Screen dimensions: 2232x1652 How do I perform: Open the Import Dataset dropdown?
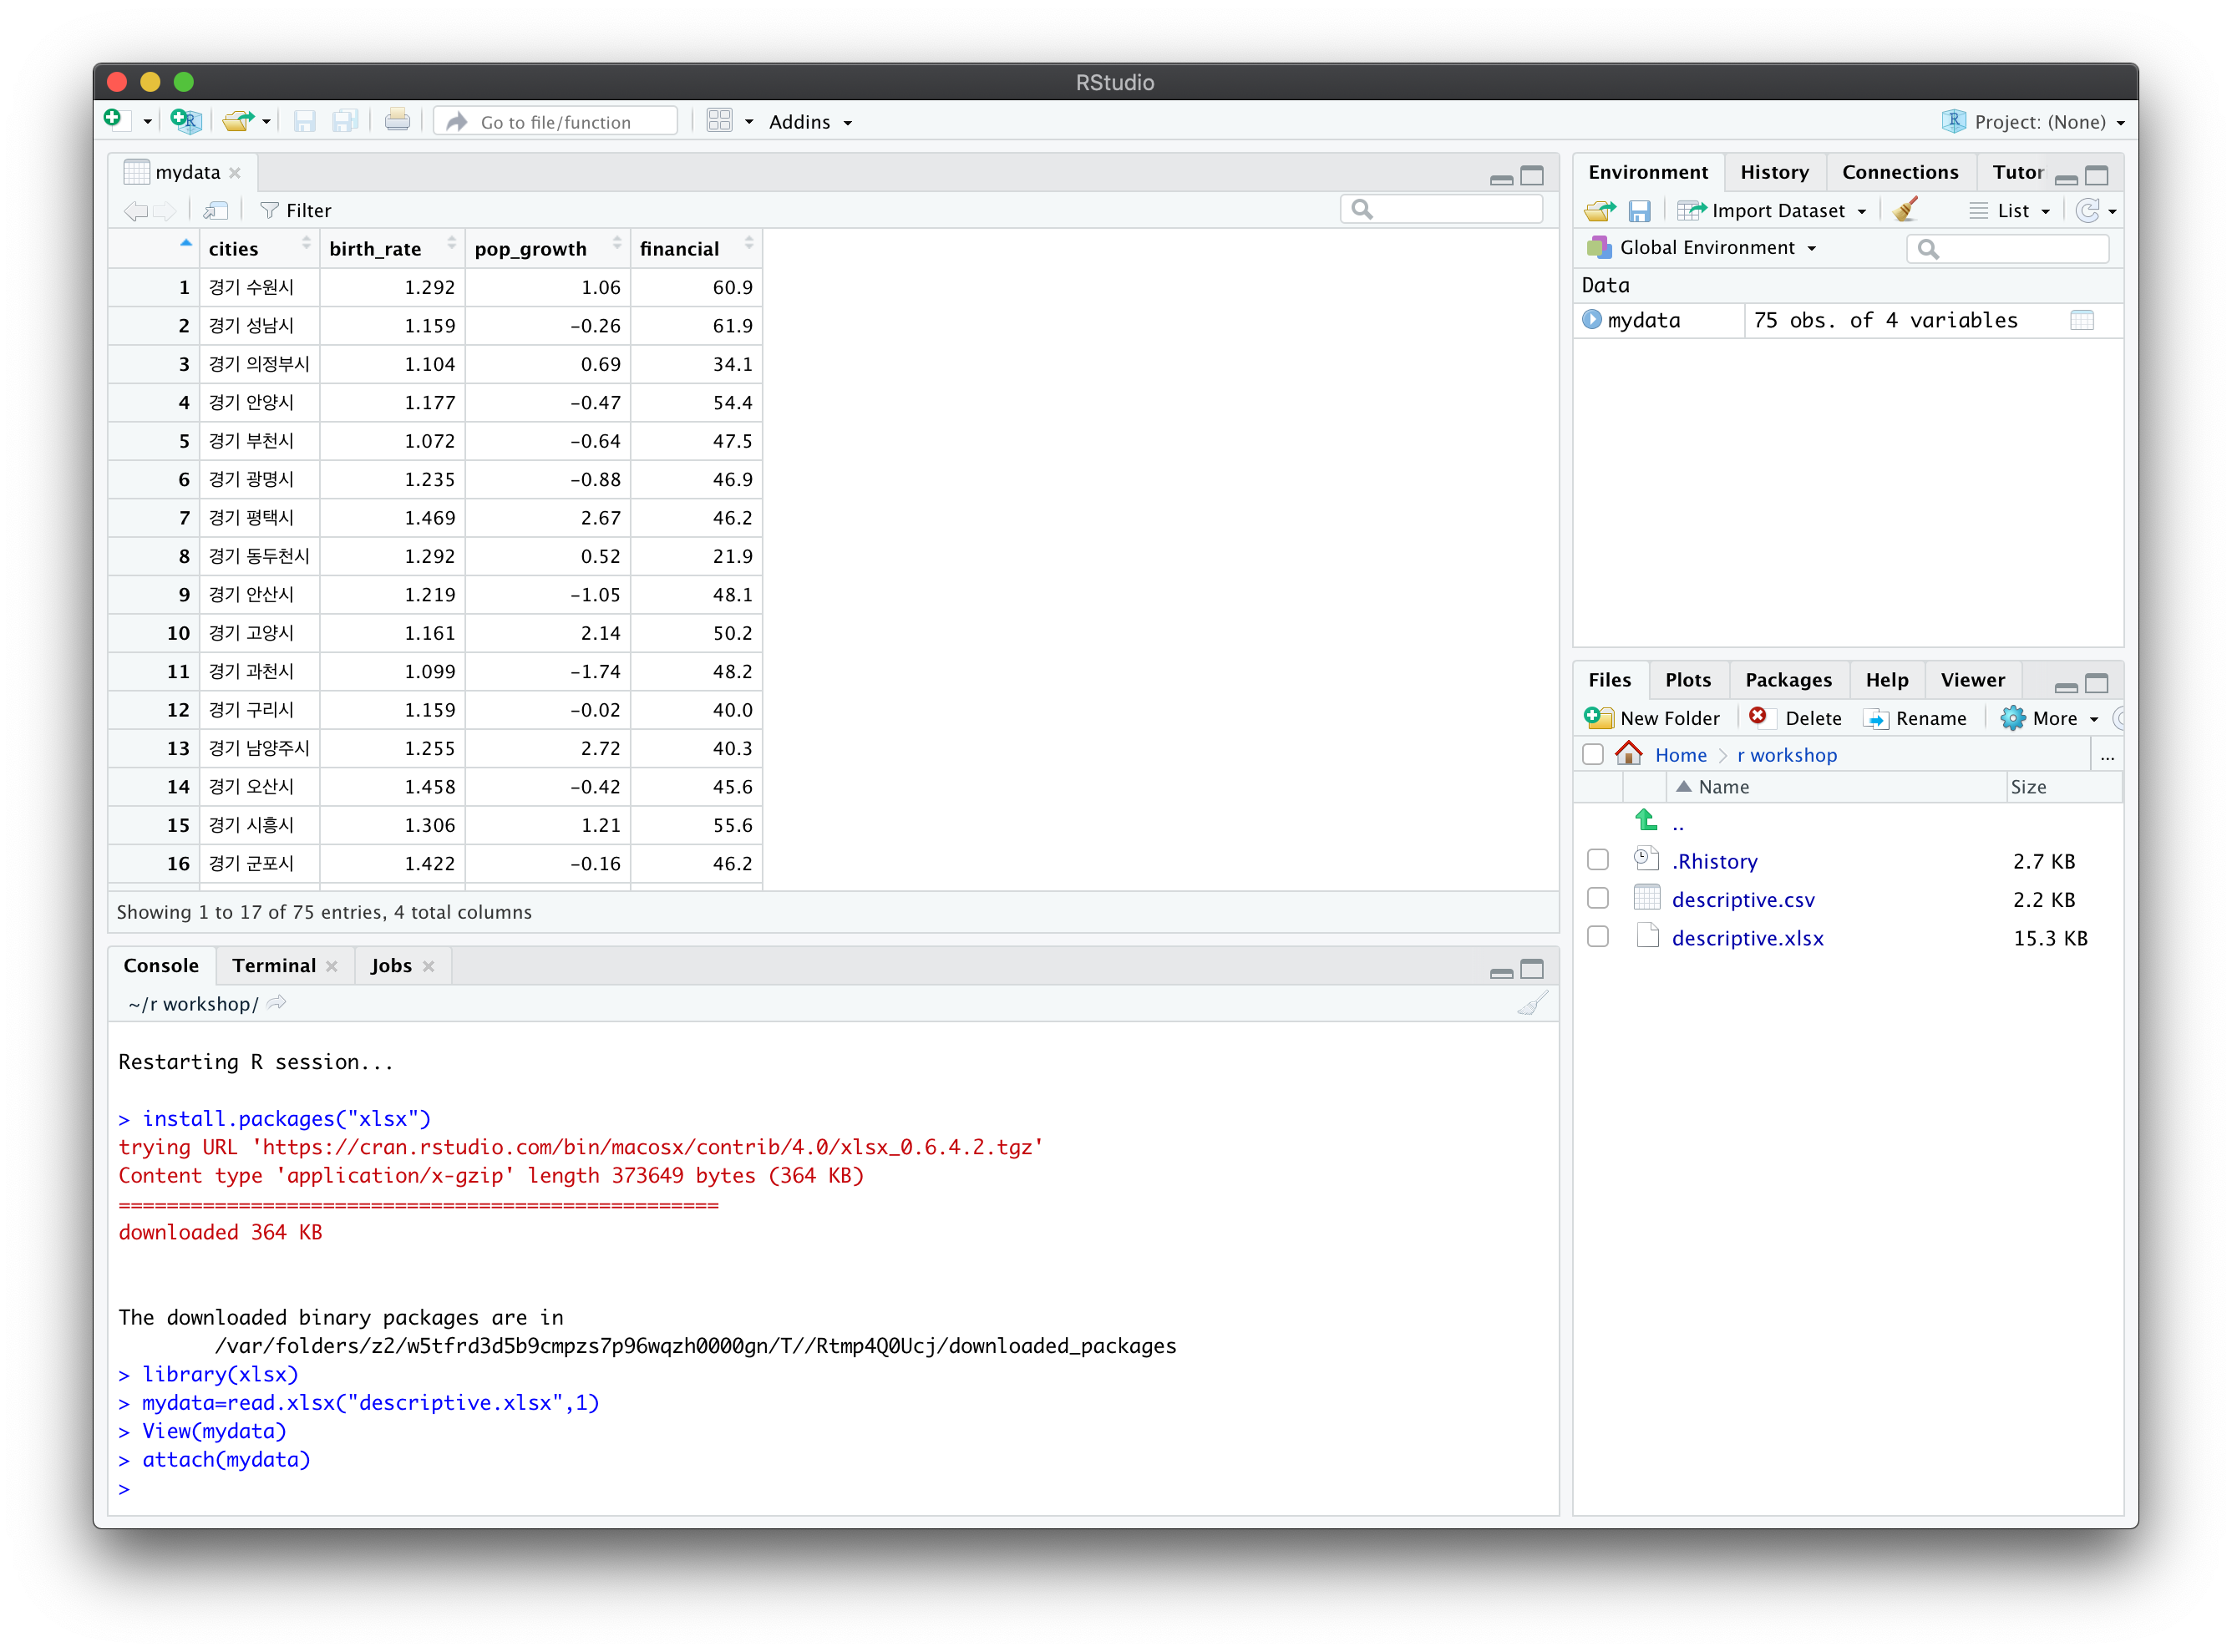click(1772, 210)
